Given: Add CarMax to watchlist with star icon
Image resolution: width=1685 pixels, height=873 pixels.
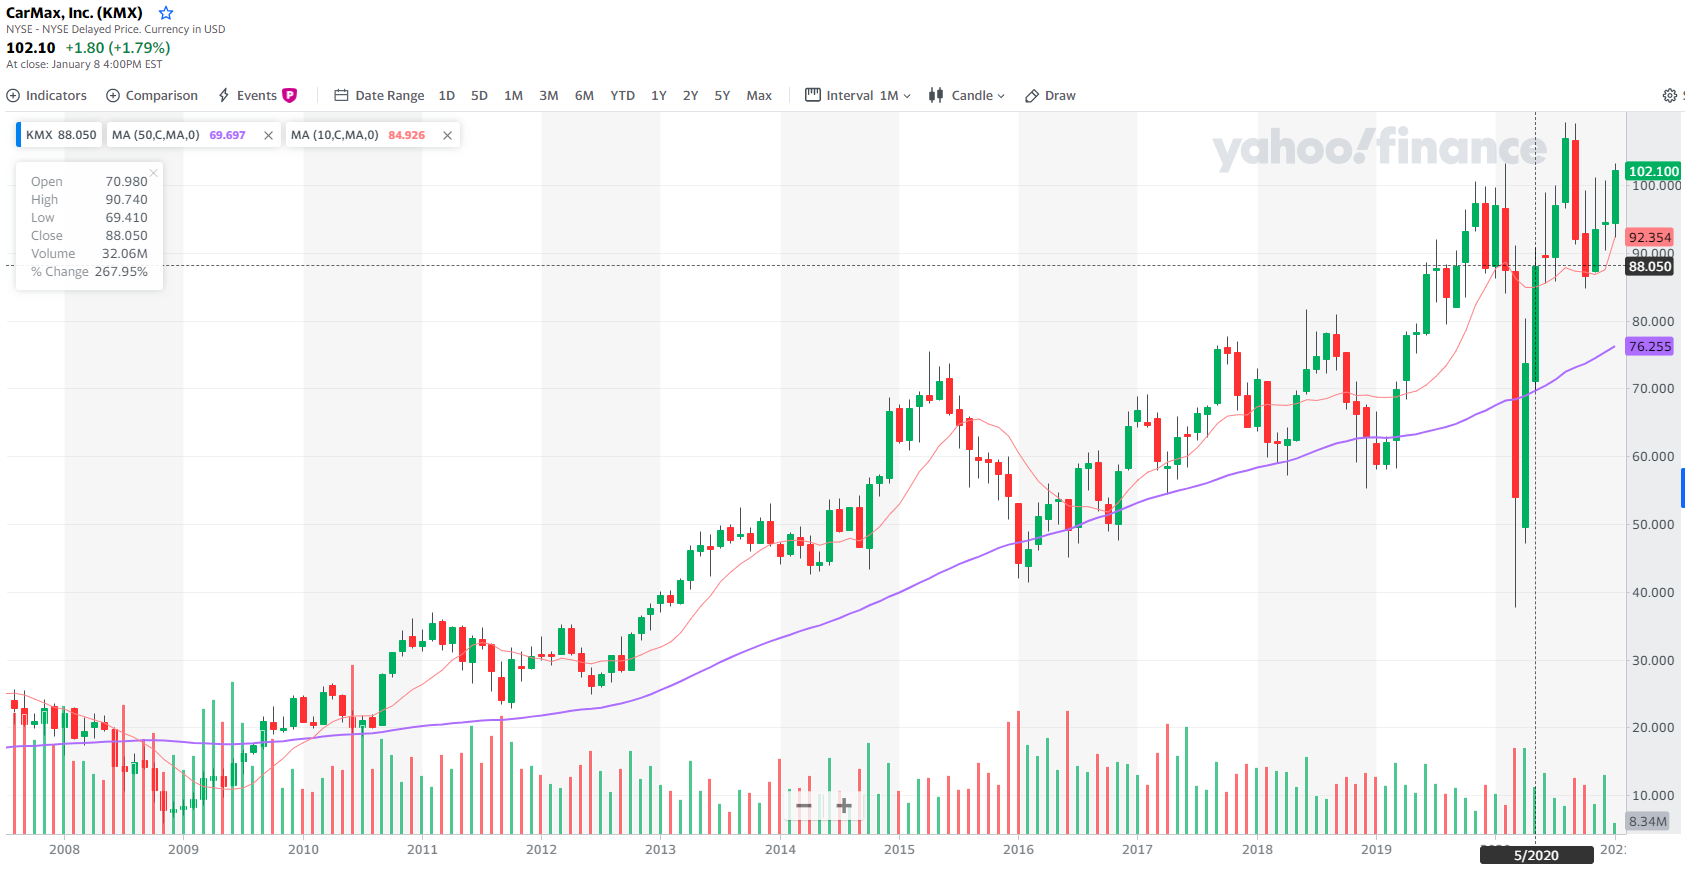Looking at the screenshot, I should [166, 13].
